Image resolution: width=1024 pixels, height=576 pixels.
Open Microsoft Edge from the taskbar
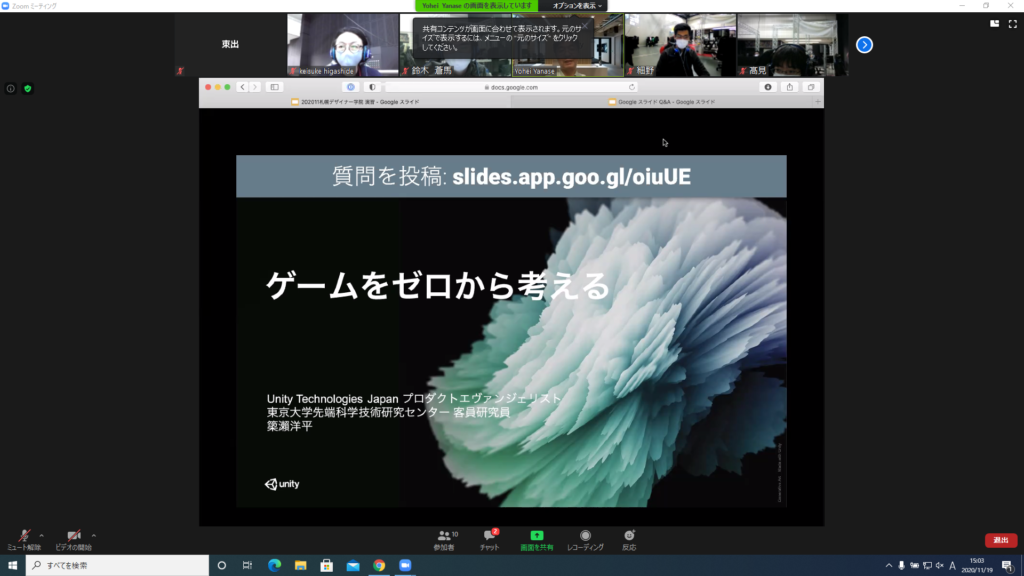(274, 566)
